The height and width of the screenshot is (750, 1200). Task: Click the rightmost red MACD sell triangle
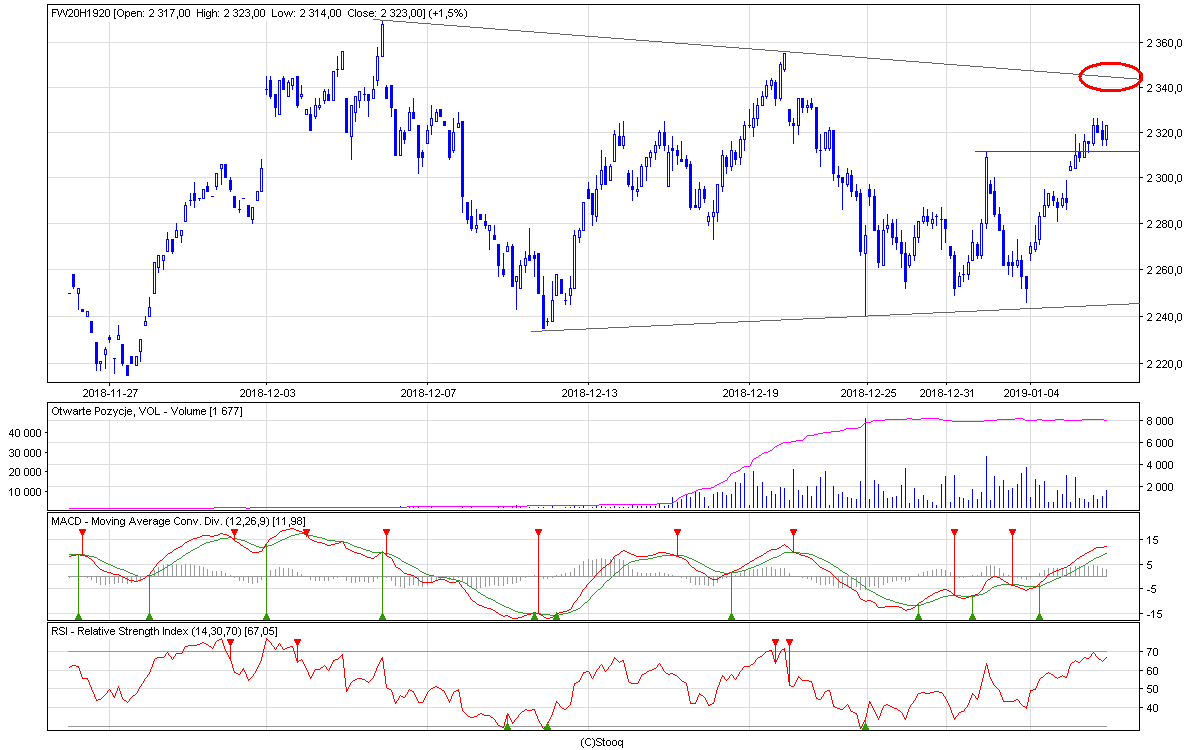coord(1012,533)
